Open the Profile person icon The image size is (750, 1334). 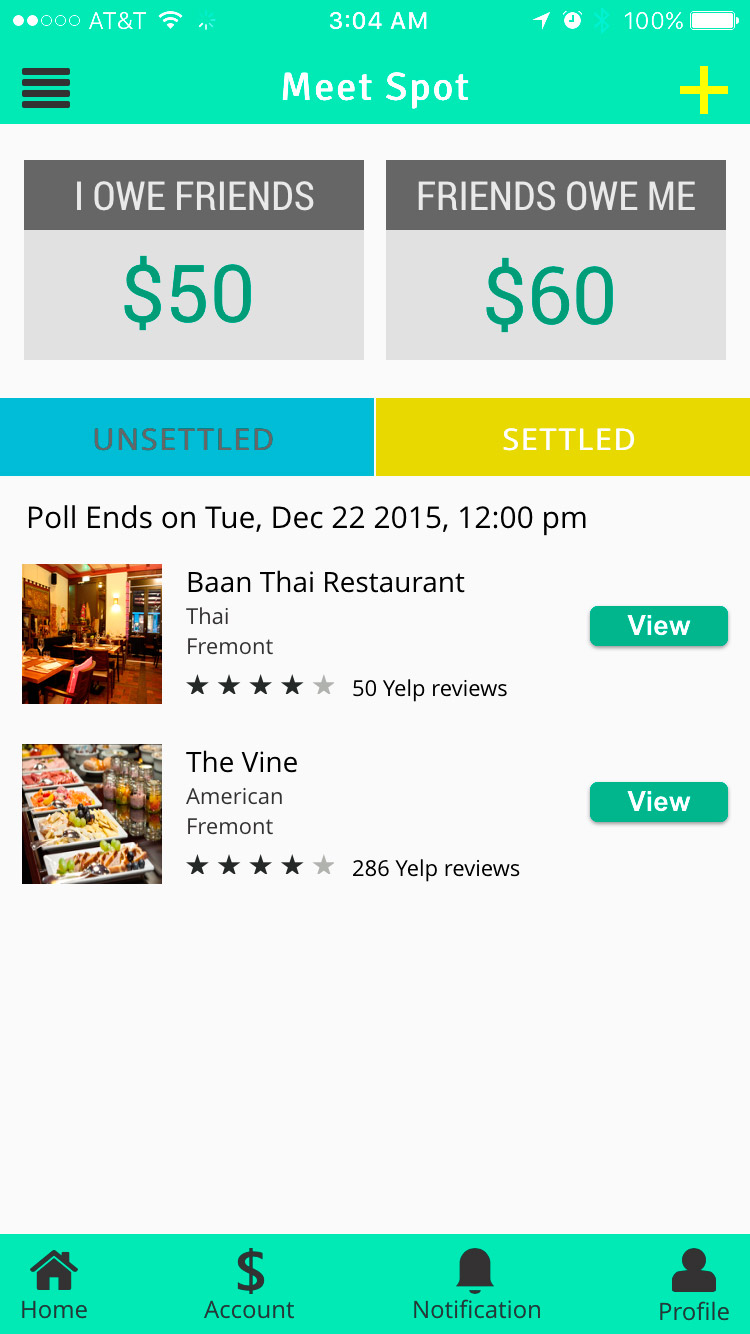[x=693, y=1287]
